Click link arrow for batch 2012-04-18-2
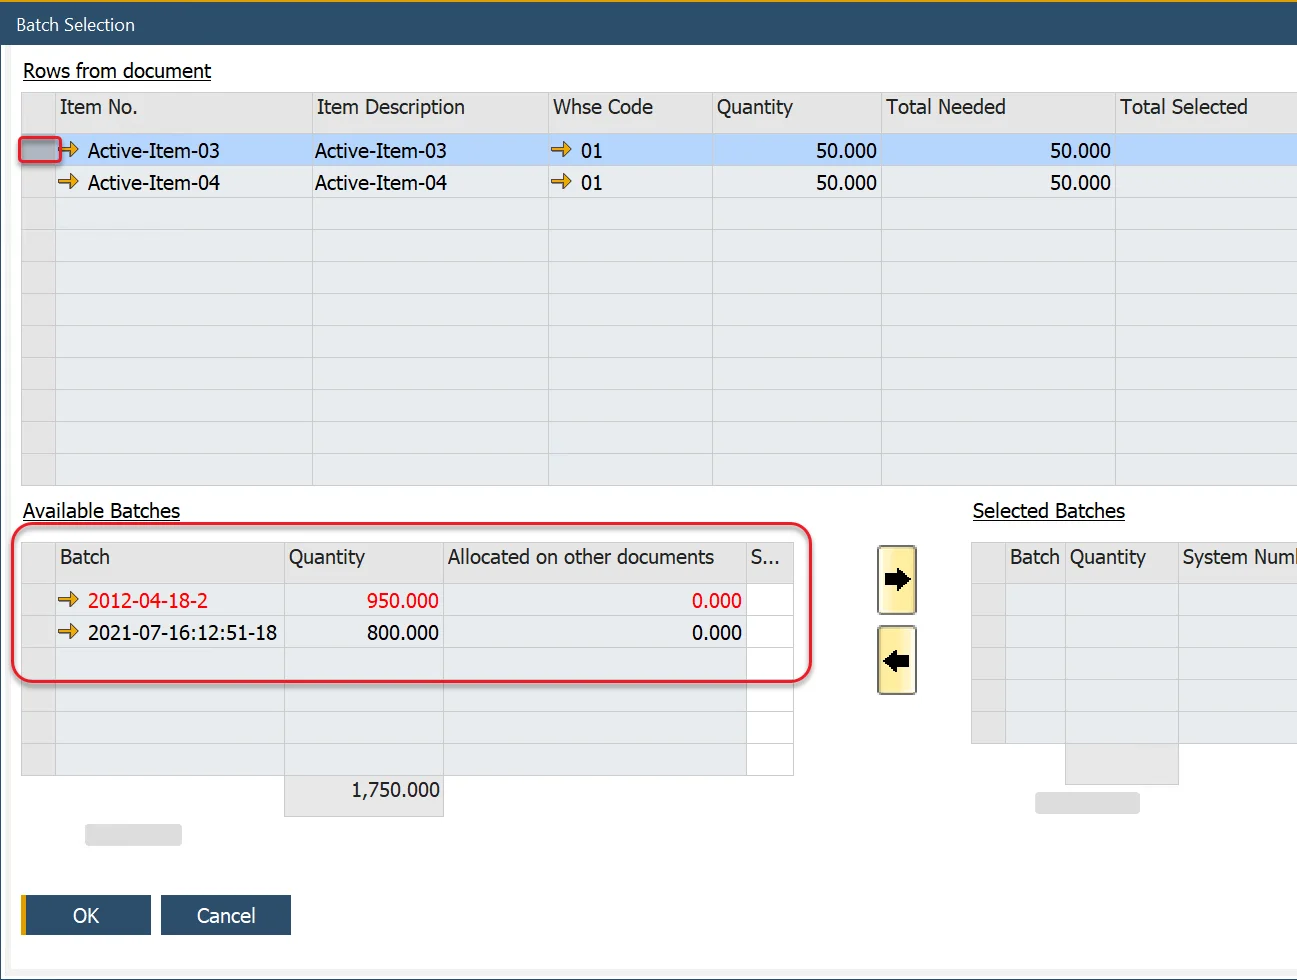This screenshot has width=1297, height=980. (x=68, y=600)
